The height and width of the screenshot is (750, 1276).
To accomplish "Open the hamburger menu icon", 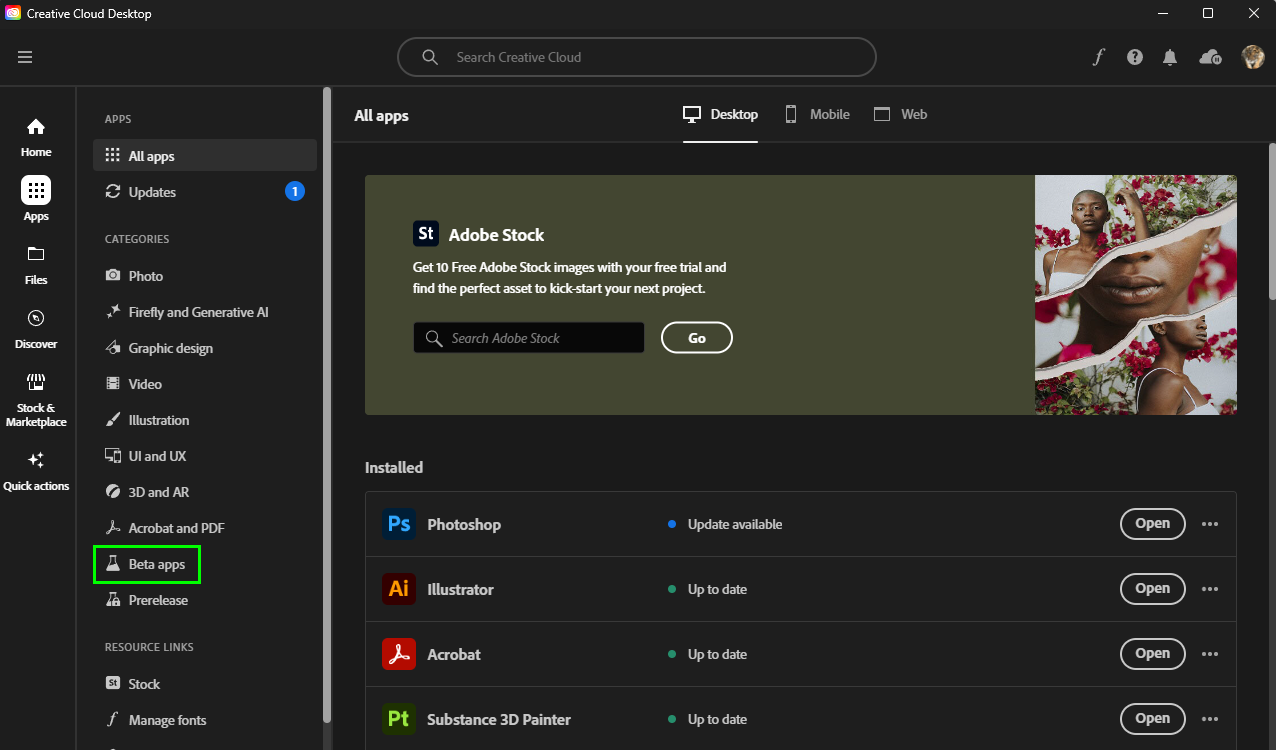I will 25,57.
